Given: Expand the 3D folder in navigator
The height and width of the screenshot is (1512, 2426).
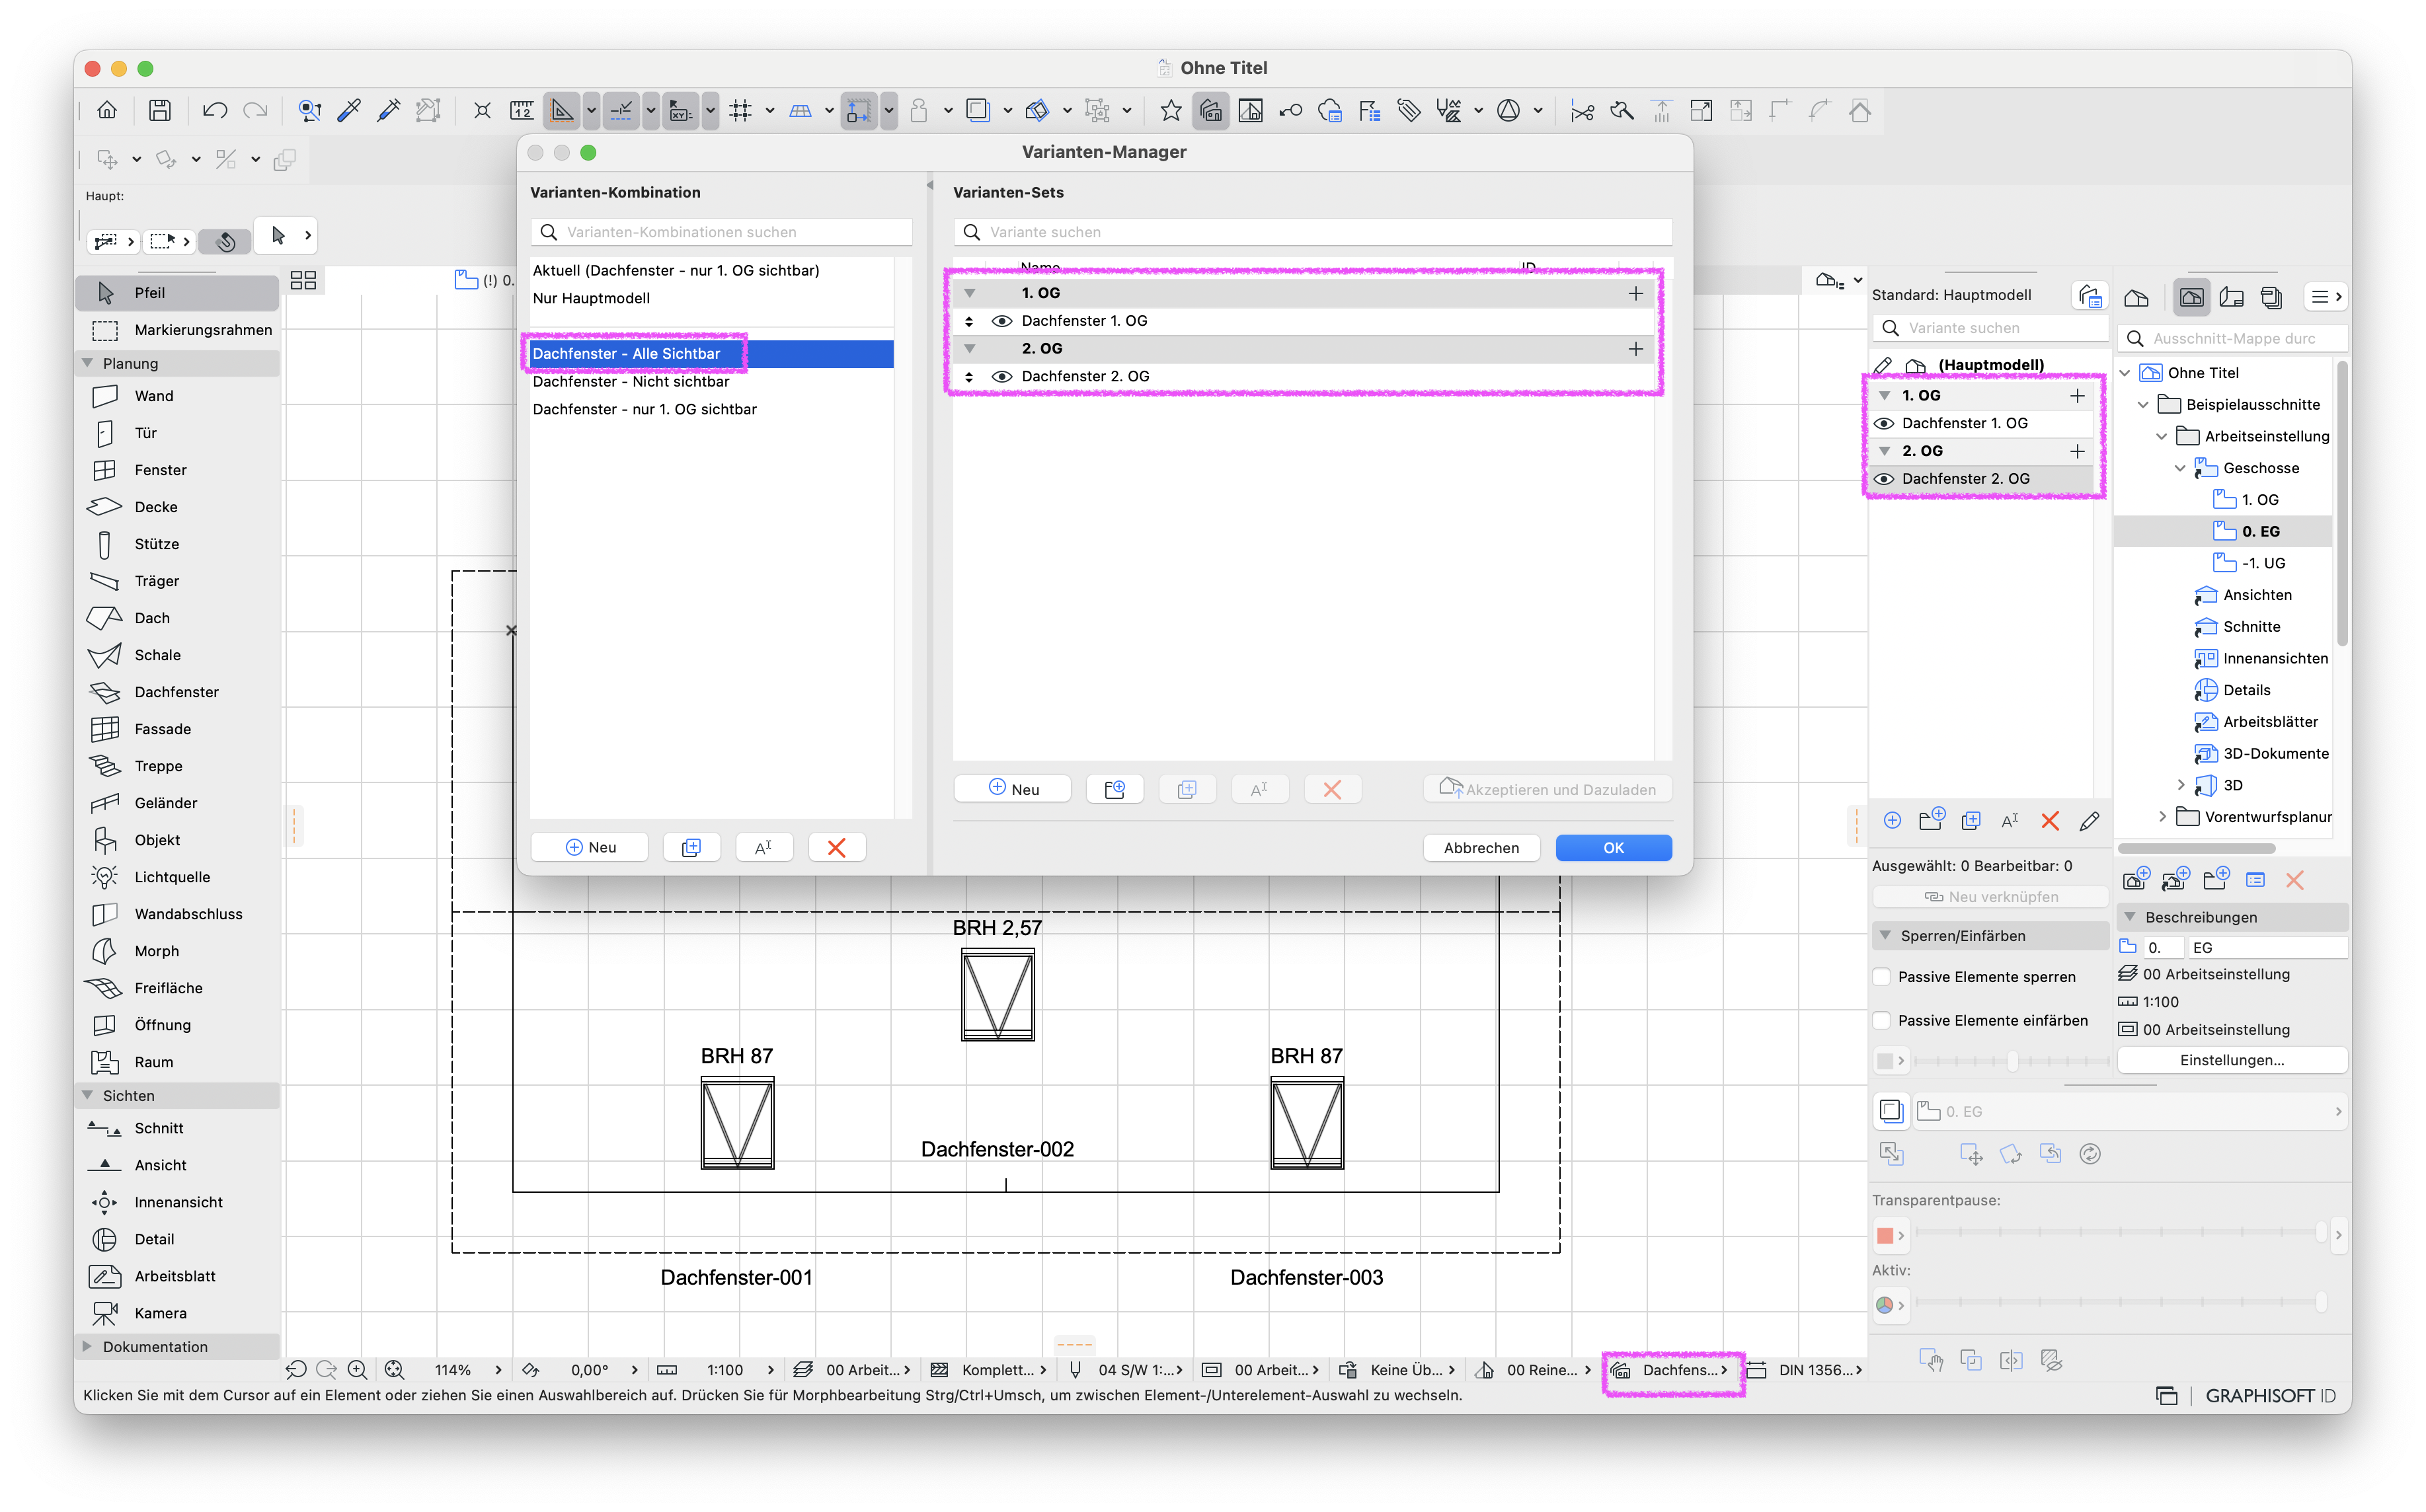Looking at the screenshot, I should click(2180, 786).
